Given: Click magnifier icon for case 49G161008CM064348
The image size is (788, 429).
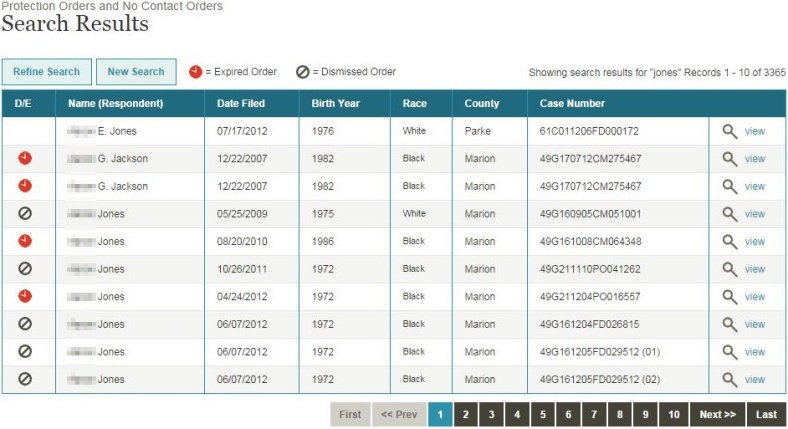Looking at the screenshot, I should click(x=730, y=241).
